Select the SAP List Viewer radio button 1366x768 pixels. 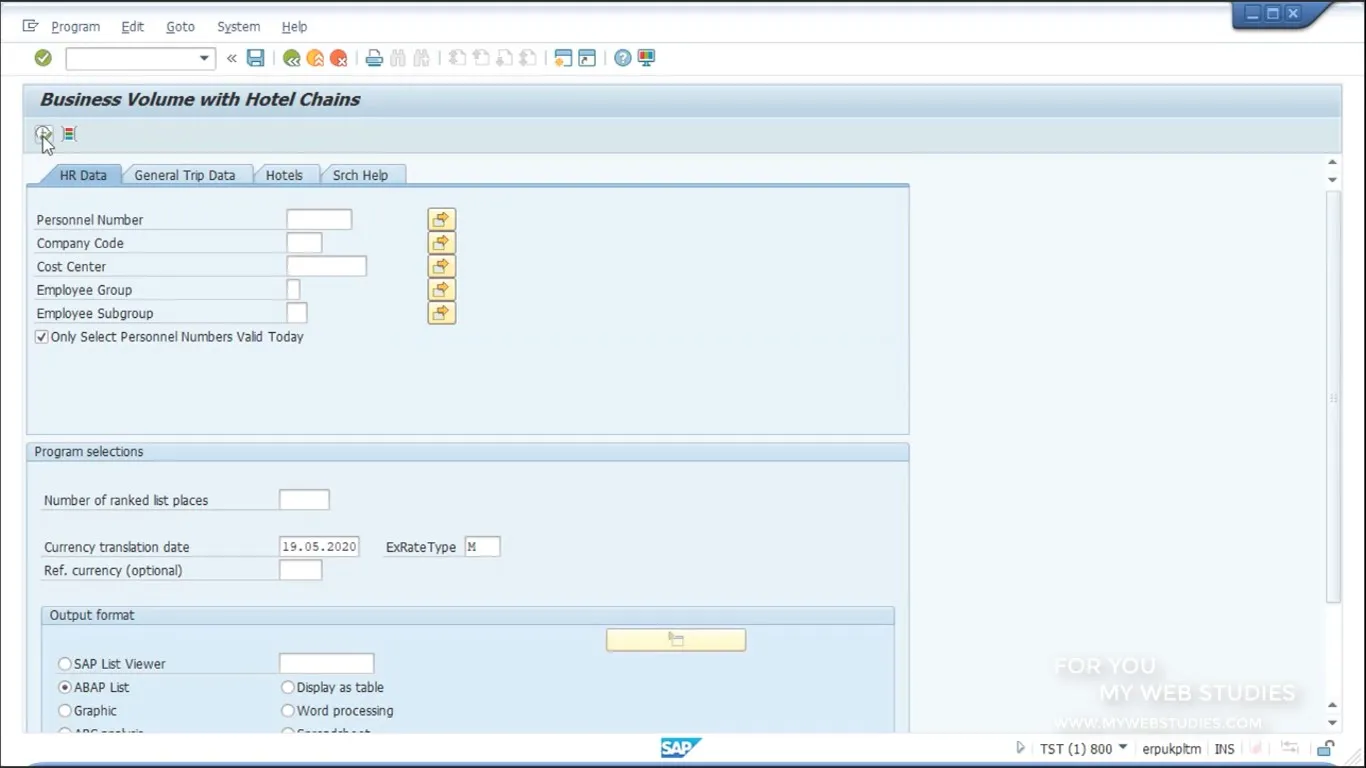pos(65,664)
